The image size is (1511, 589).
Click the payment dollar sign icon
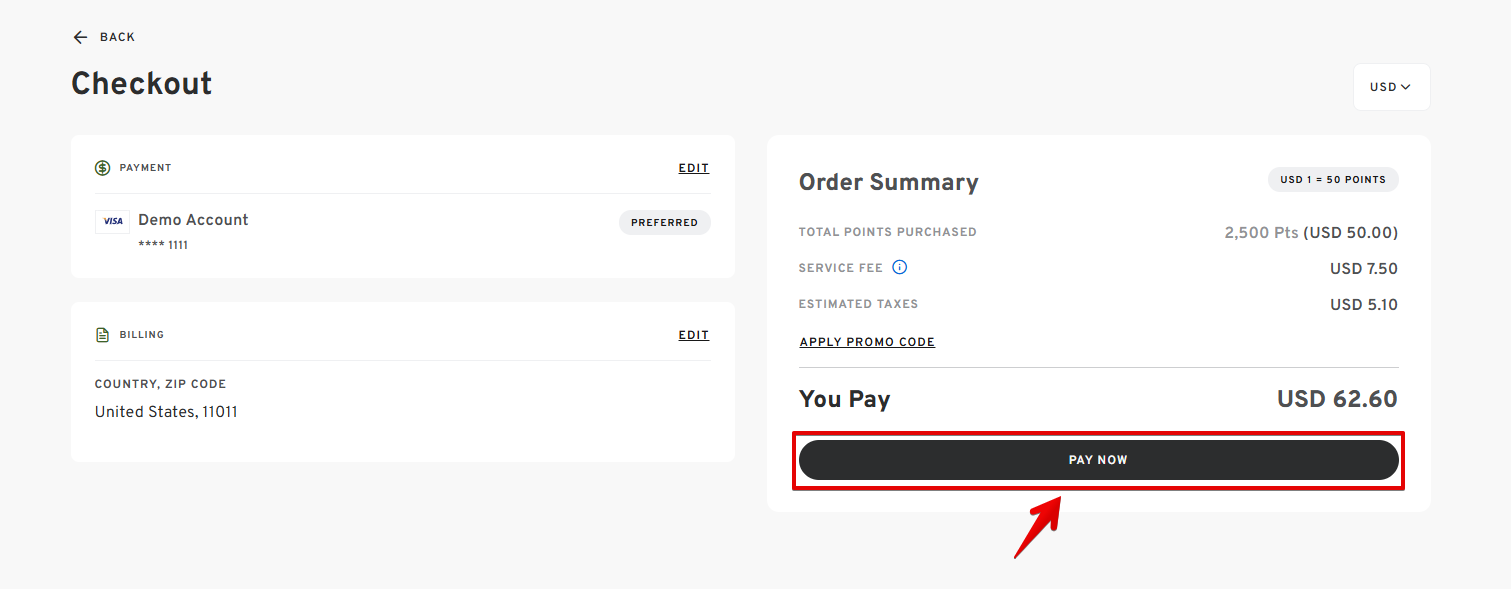[103, 168]
